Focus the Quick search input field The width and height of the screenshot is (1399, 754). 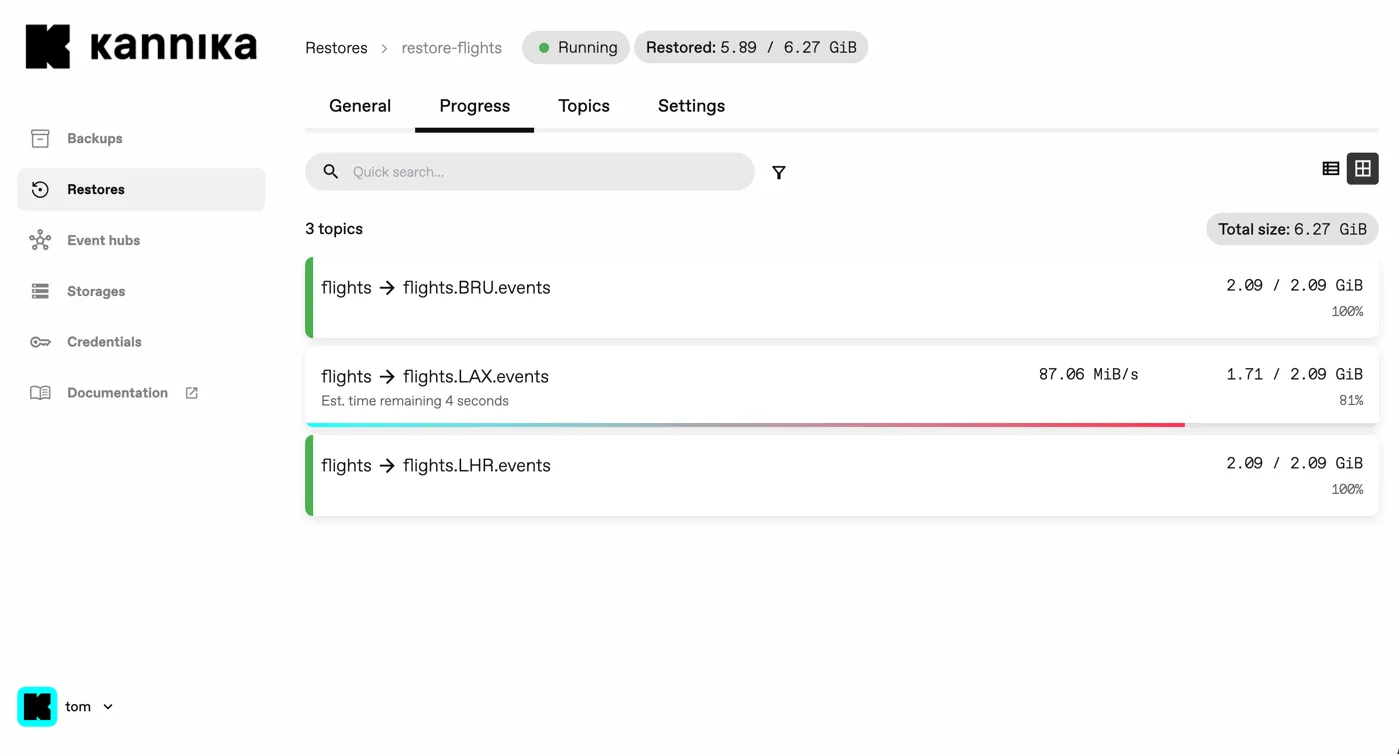point(545,172)
